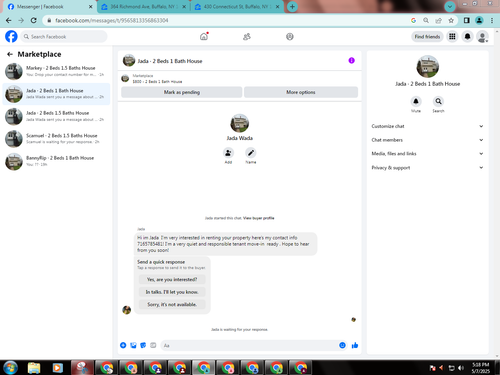Edit the chat name using the pencil icon

[x=251, y=153]
